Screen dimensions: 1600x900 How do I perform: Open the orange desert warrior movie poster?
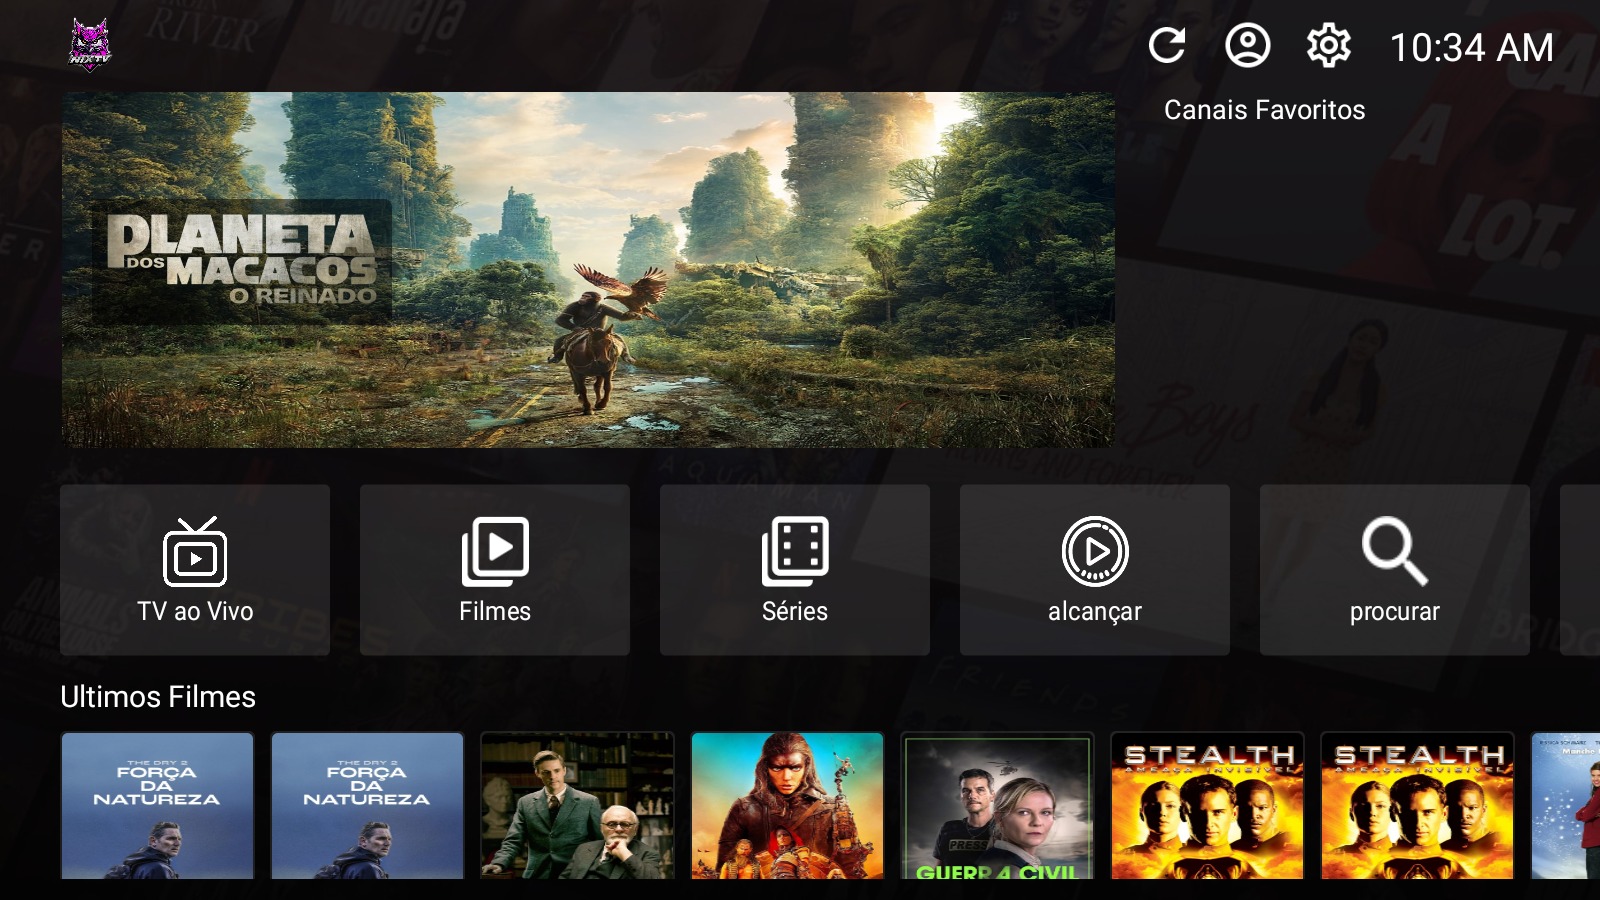coord(787,806)
